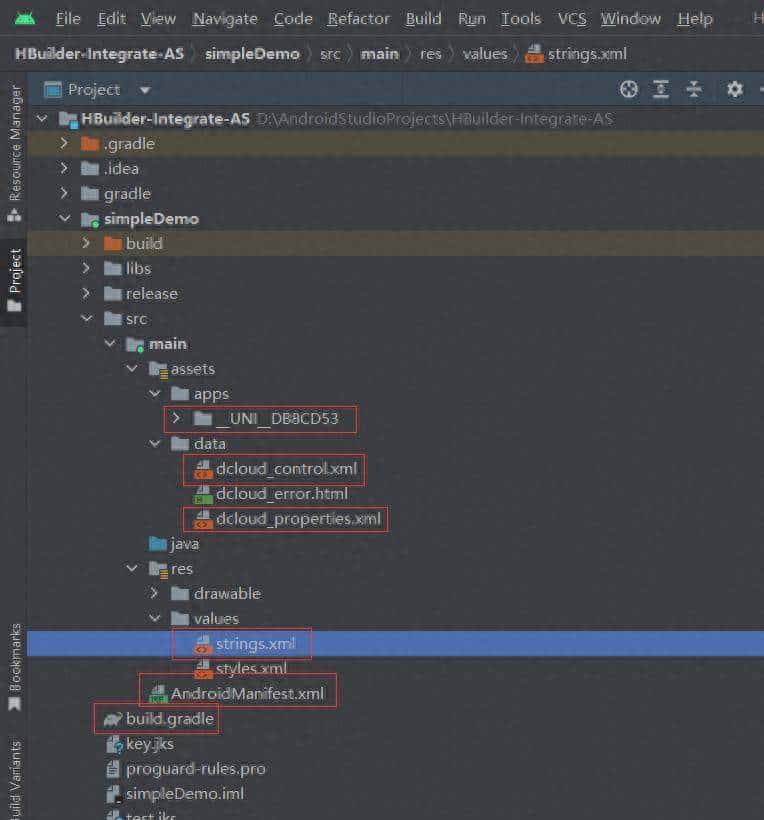764x820 pixels.
Task: Open the Build Variants side panel
Action: coord(14,780)
